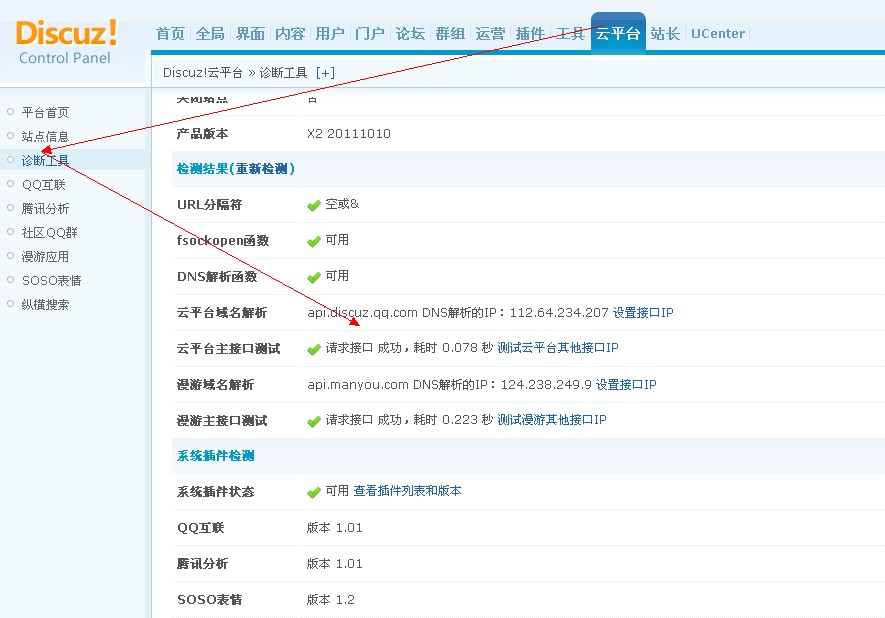The image size is (885, 618).
Task: Open the 工具 top menu
Action: [x=570, y=34]
